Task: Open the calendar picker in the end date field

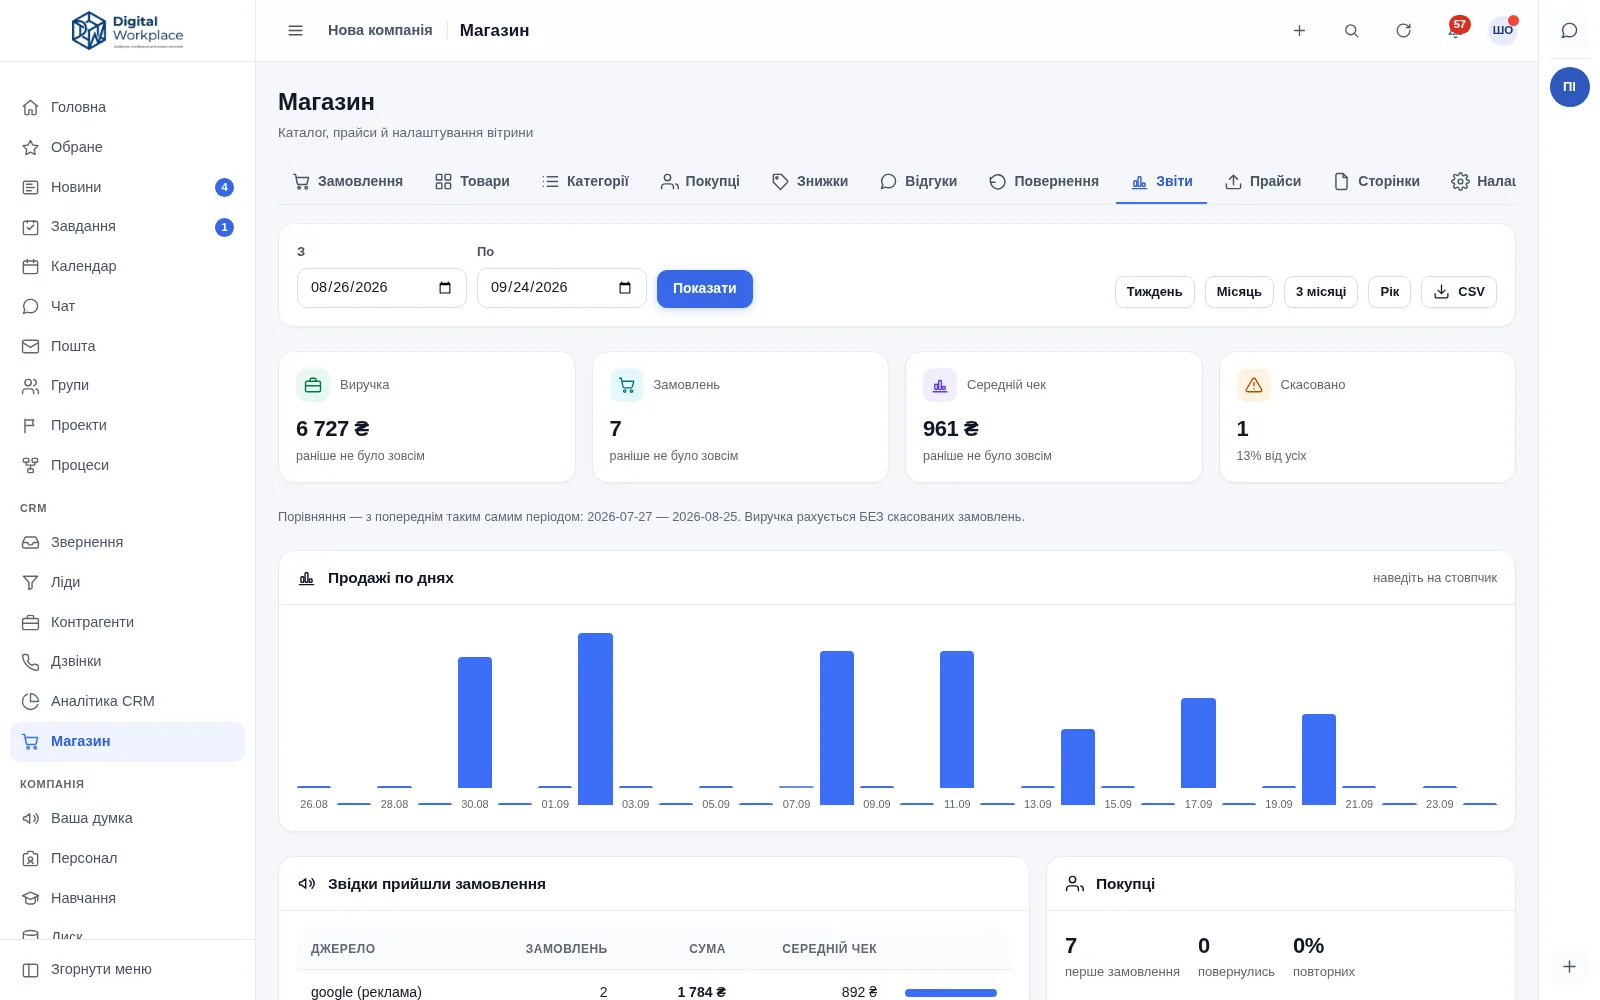Action: tap(625, 288)
